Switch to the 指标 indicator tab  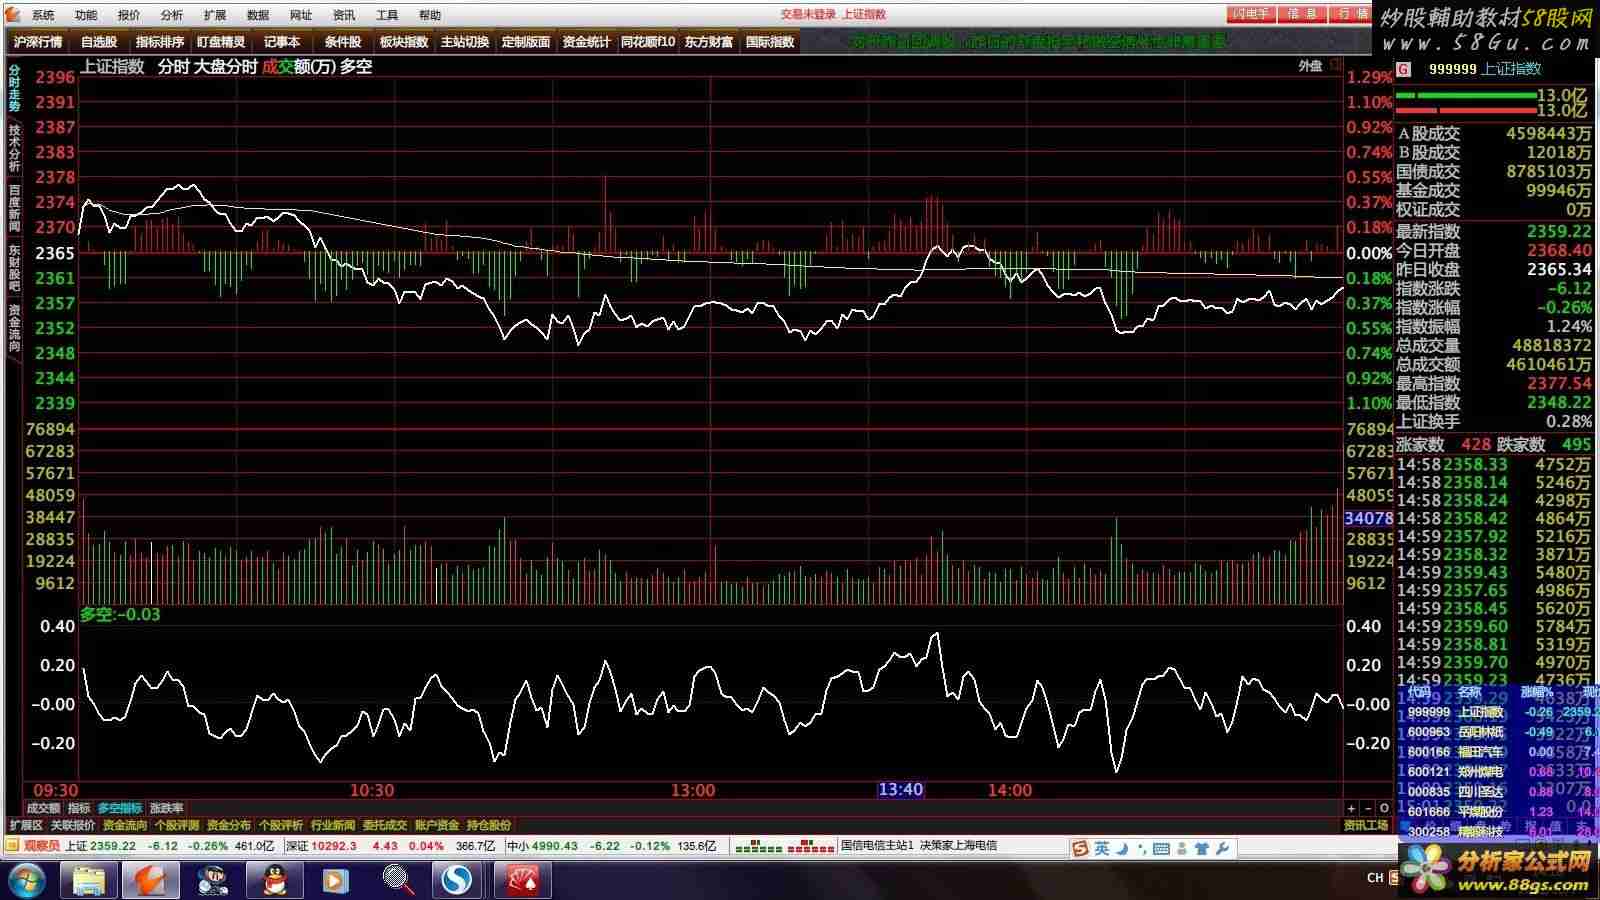[79, 808]
